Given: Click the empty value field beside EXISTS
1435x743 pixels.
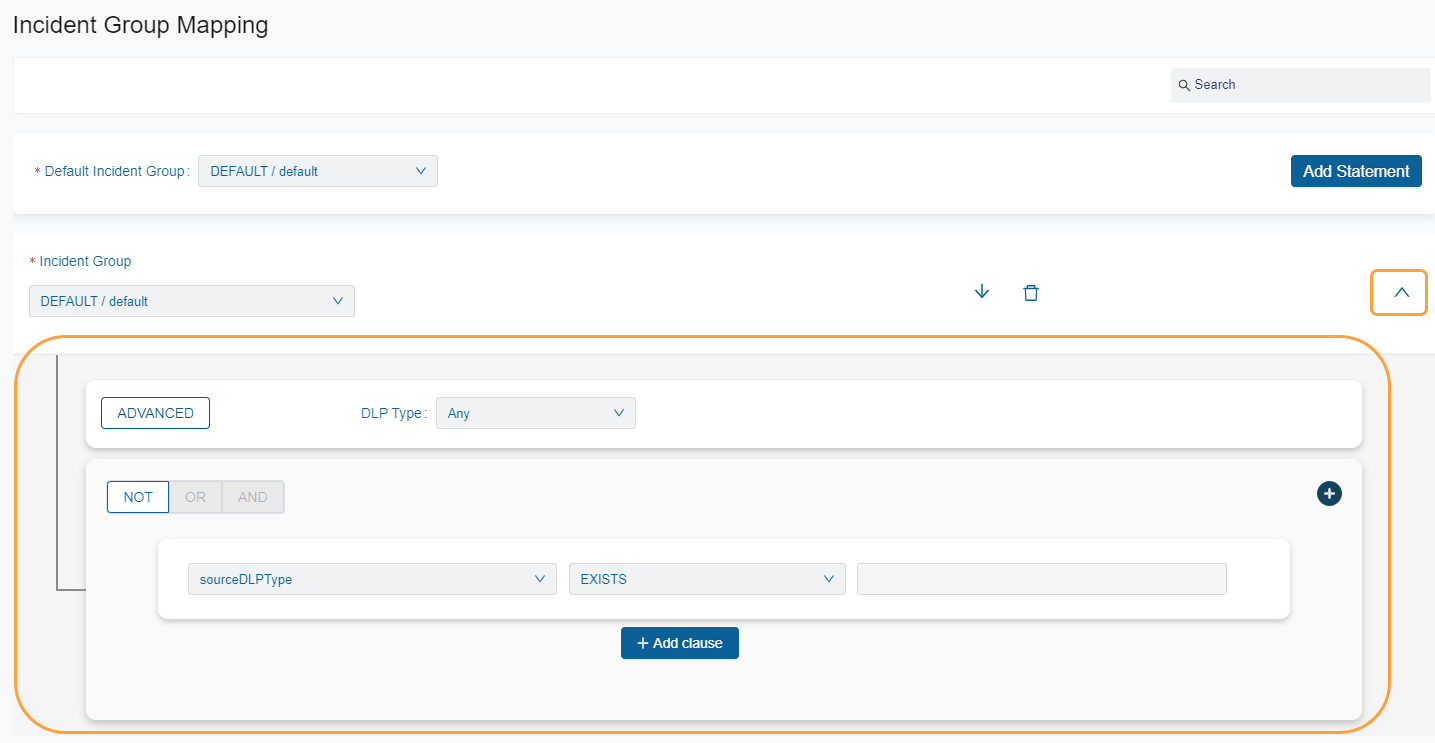Looking at the screenshot, I should [x=1041, y=578].
